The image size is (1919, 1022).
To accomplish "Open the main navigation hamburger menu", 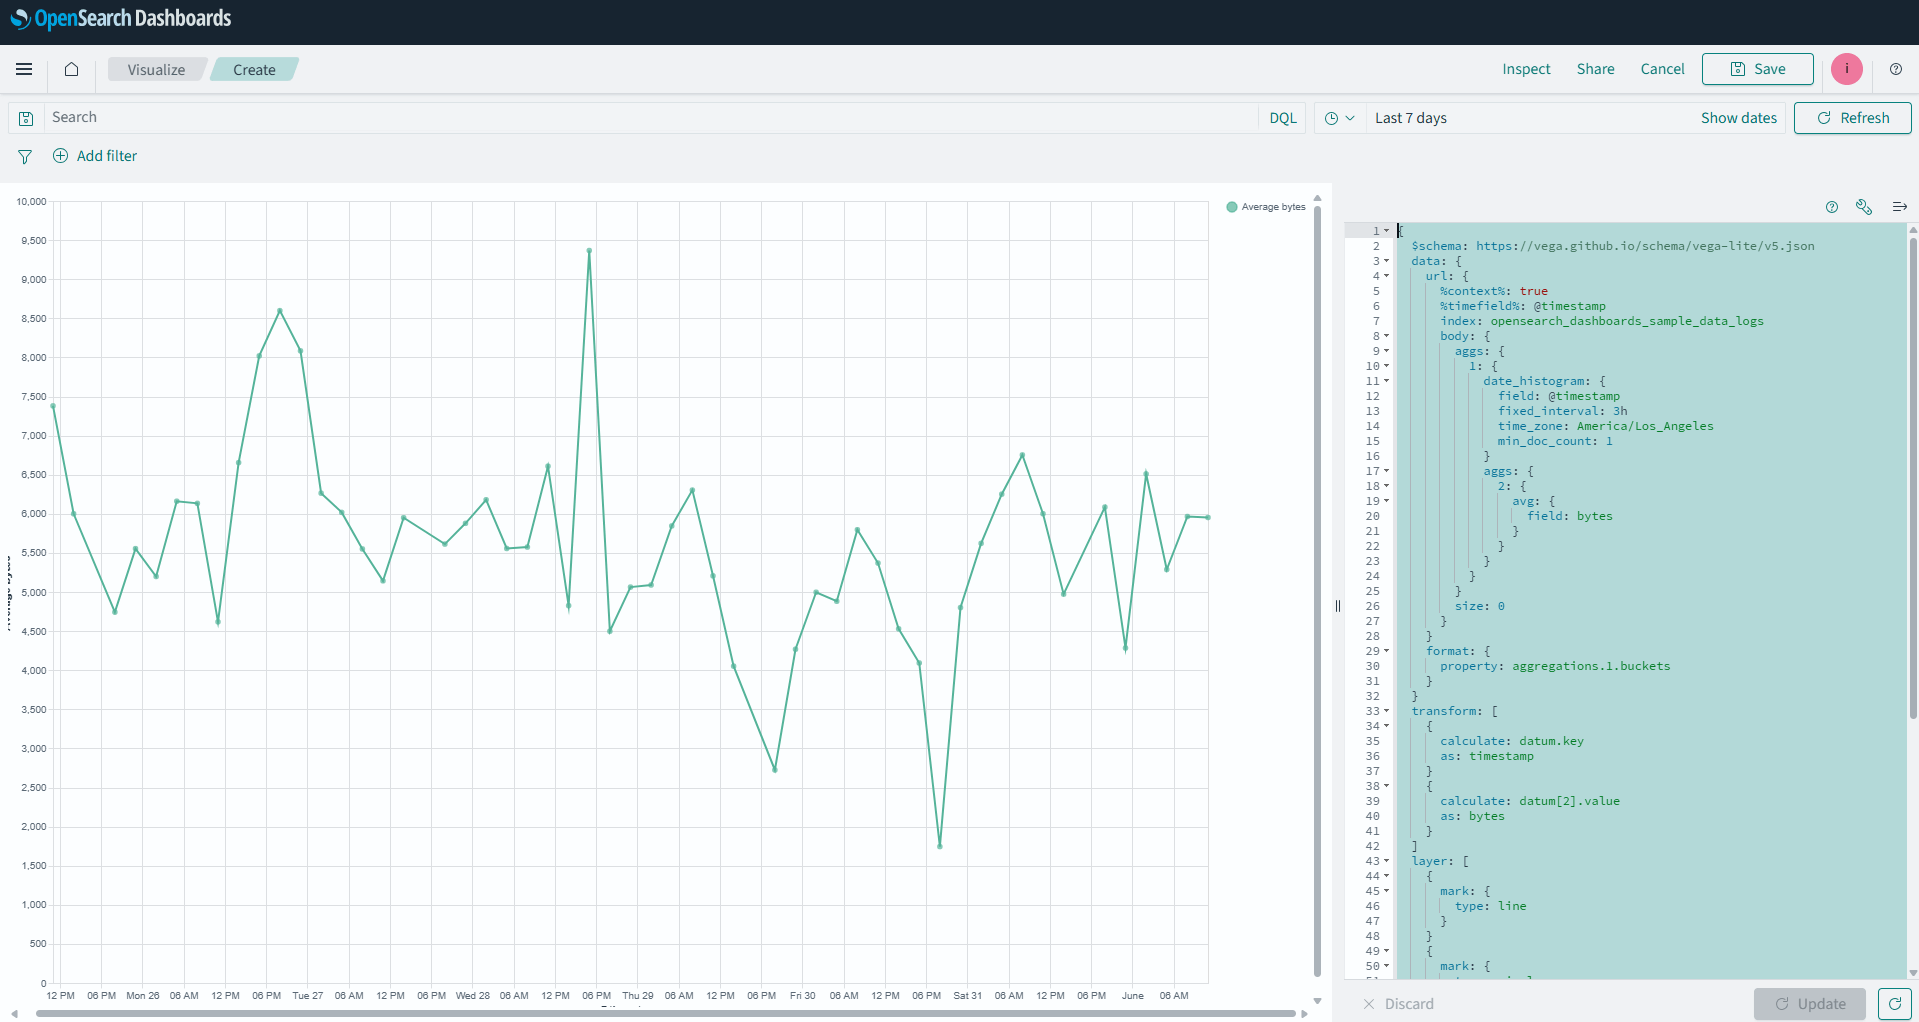I will click(24, 69).
